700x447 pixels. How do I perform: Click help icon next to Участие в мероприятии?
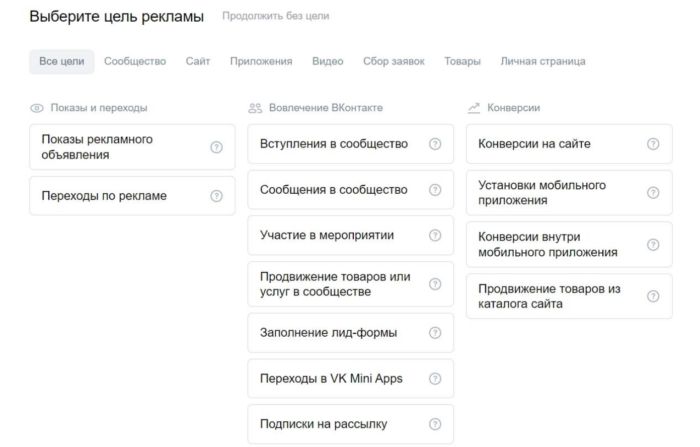tap(435, 235)
